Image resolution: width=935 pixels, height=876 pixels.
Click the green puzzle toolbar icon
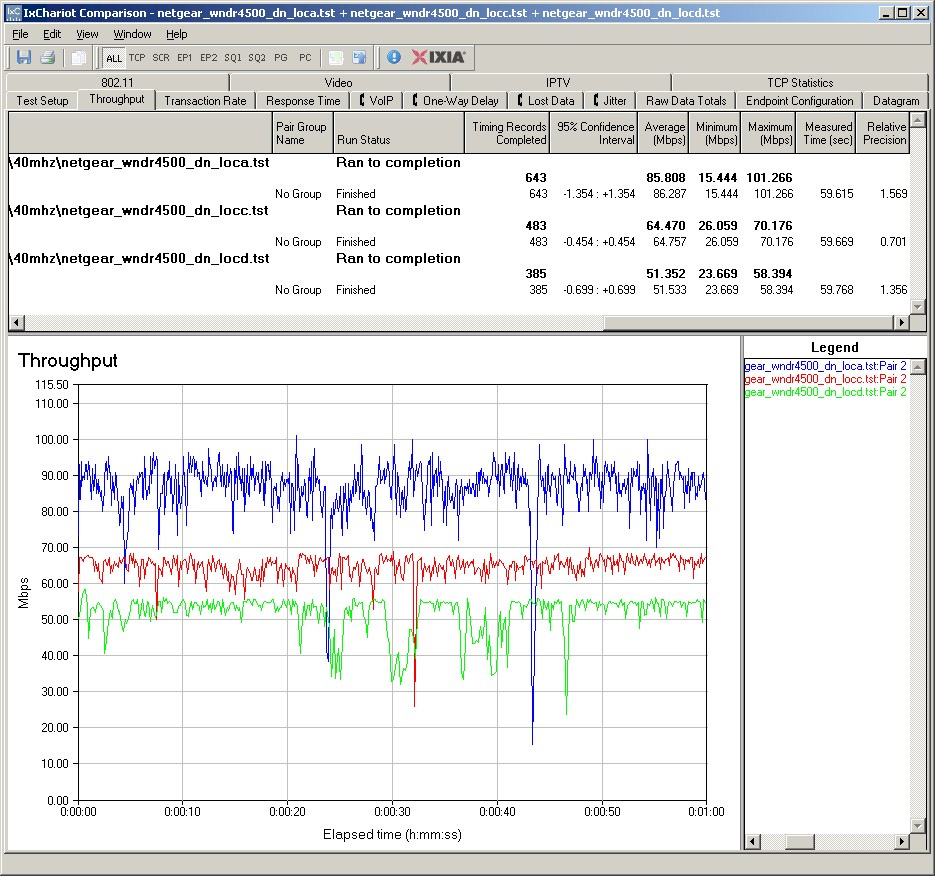pos(336,57)
